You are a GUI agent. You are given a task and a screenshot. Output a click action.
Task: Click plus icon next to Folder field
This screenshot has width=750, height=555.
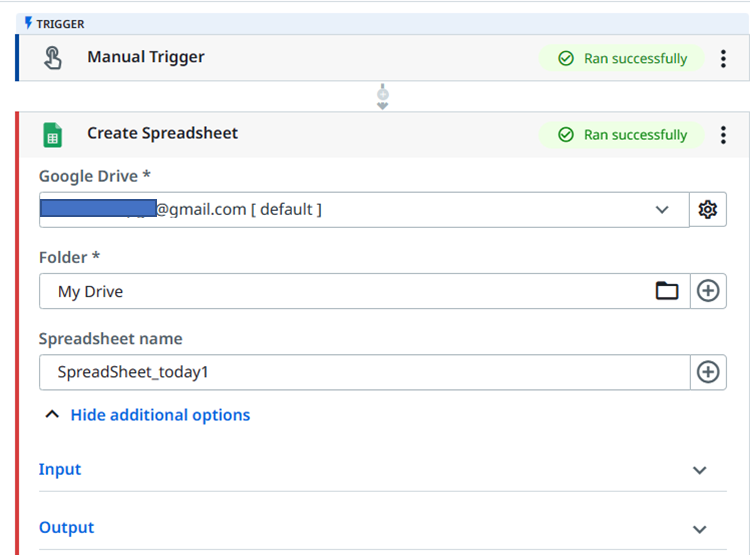(708, 291)
